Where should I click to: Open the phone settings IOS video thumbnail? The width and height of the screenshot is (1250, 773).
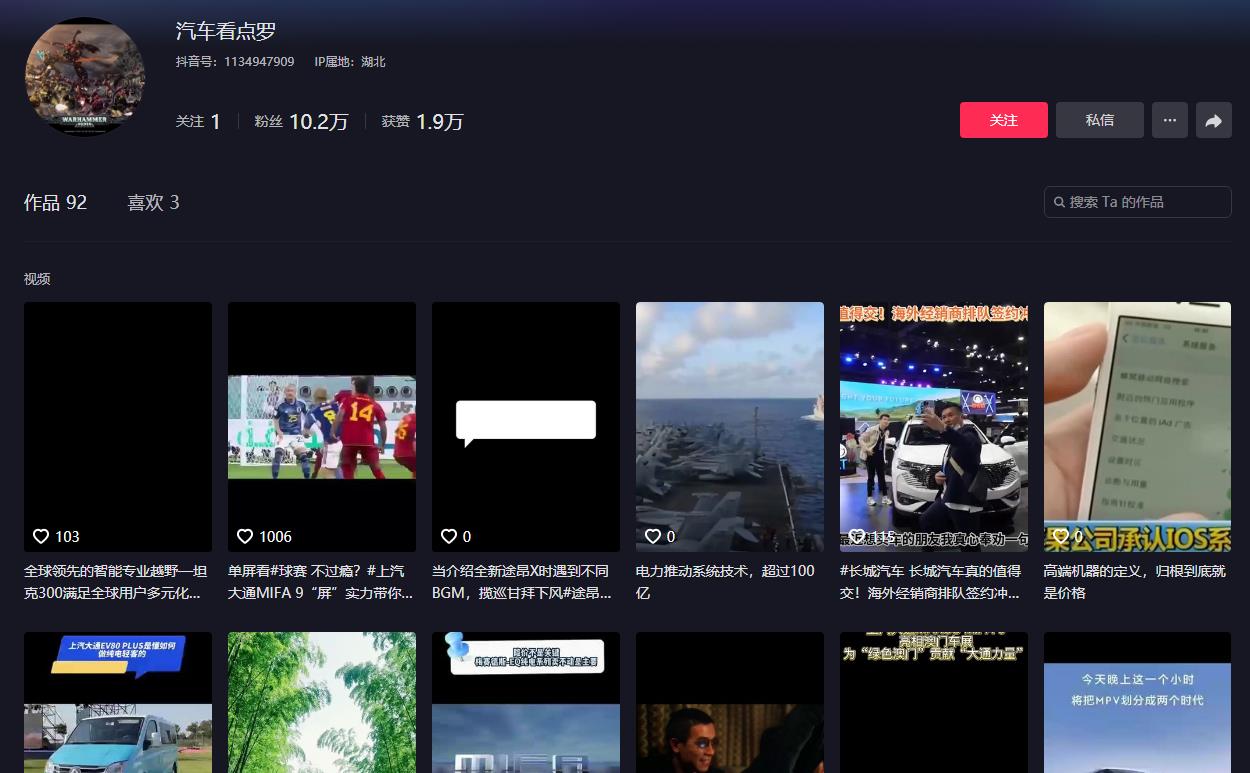coord(1138,427)
